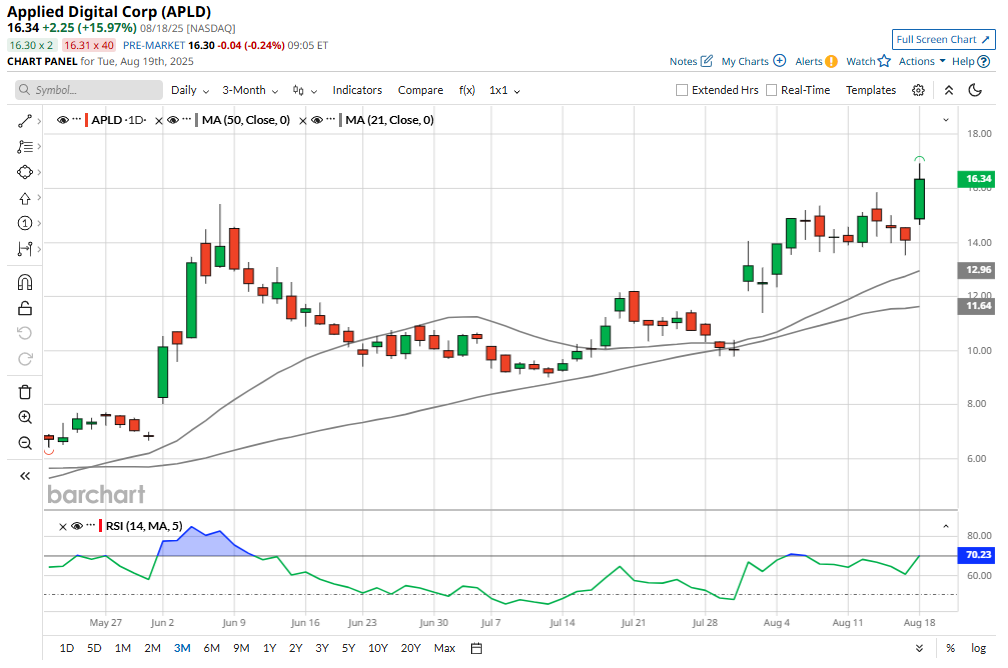
Task: Toggle visibility of MA 21 indicator
Action: tap(317, 120)
